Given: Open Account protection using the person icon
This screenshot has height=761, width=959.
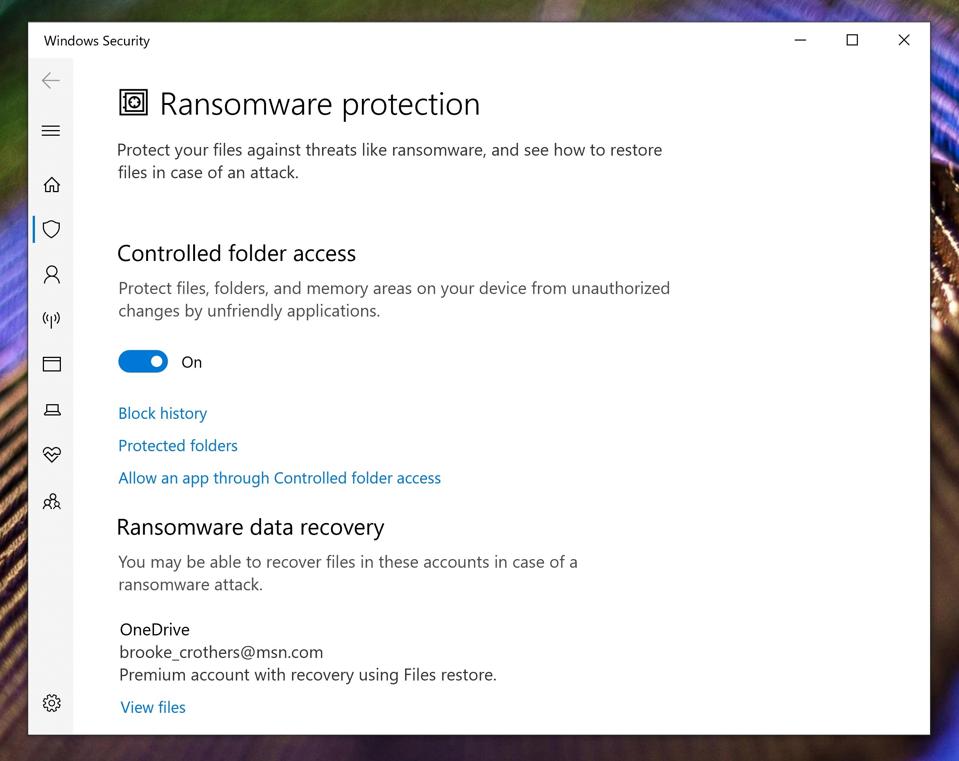Looking at the screenshot, I should pyautogui.click(x=51, y=274).
